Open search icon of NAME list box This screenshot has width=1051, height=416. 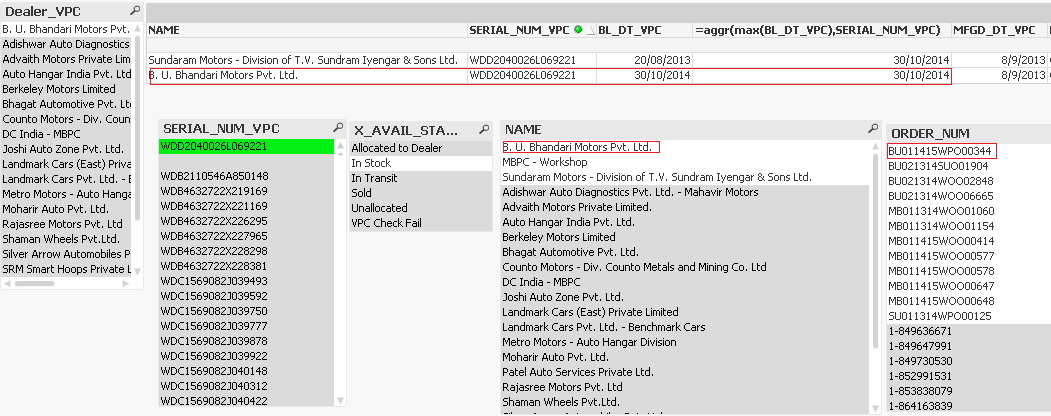873,127
